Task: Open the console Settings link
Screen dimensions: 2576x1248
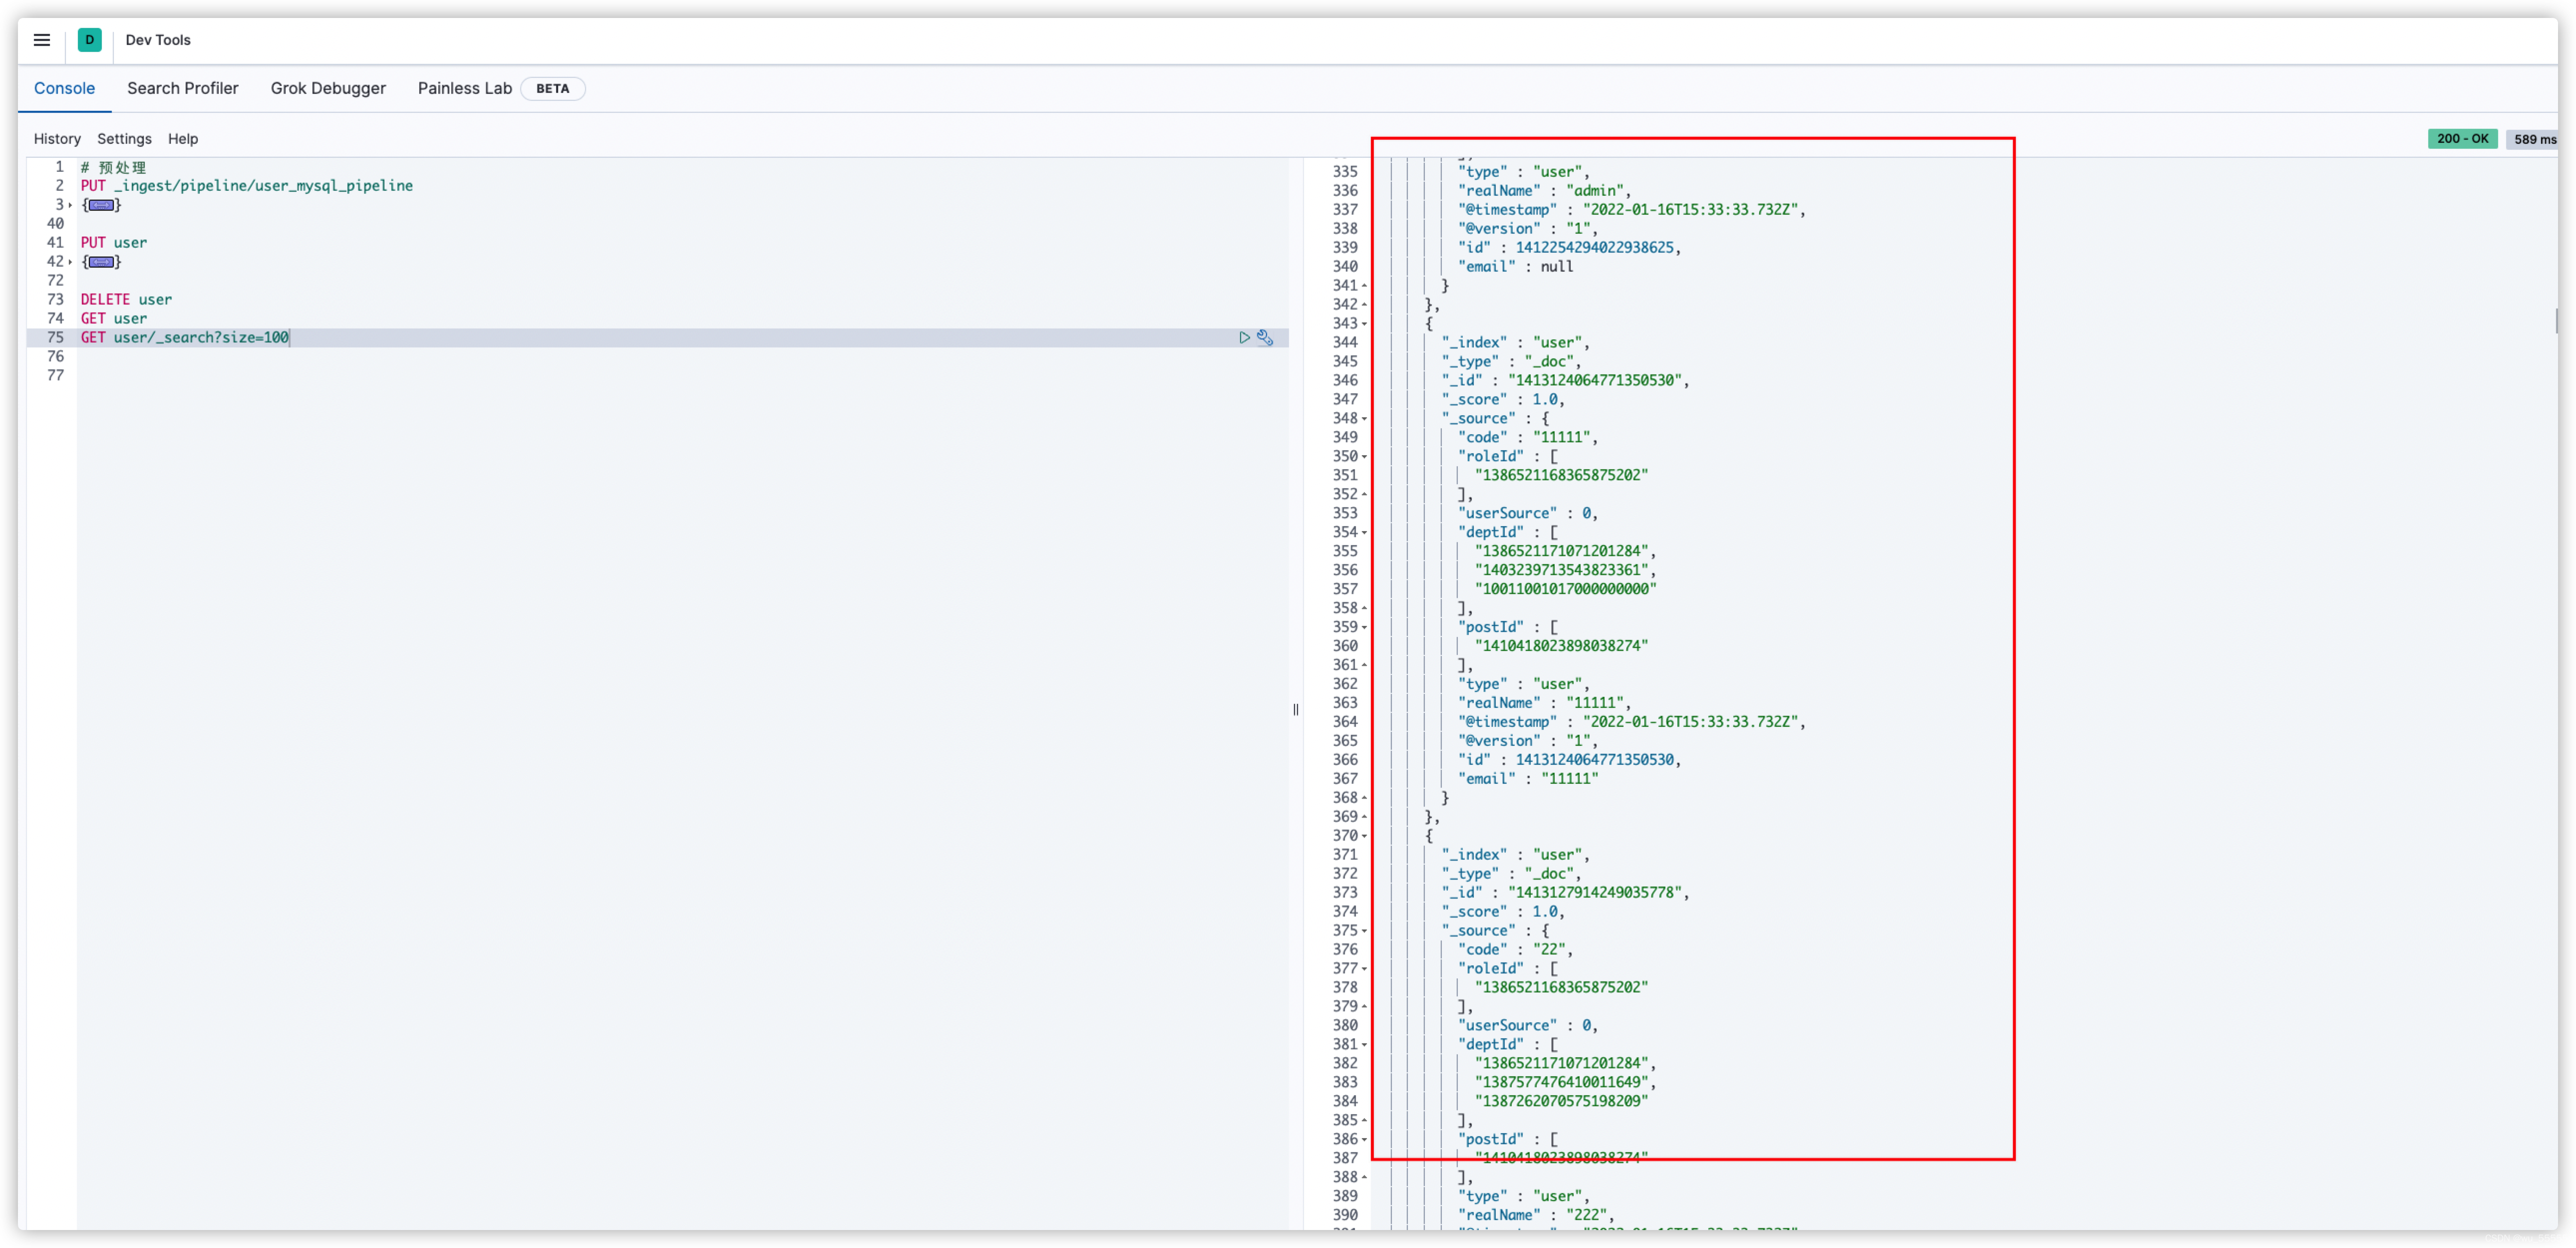Action: 124,139
